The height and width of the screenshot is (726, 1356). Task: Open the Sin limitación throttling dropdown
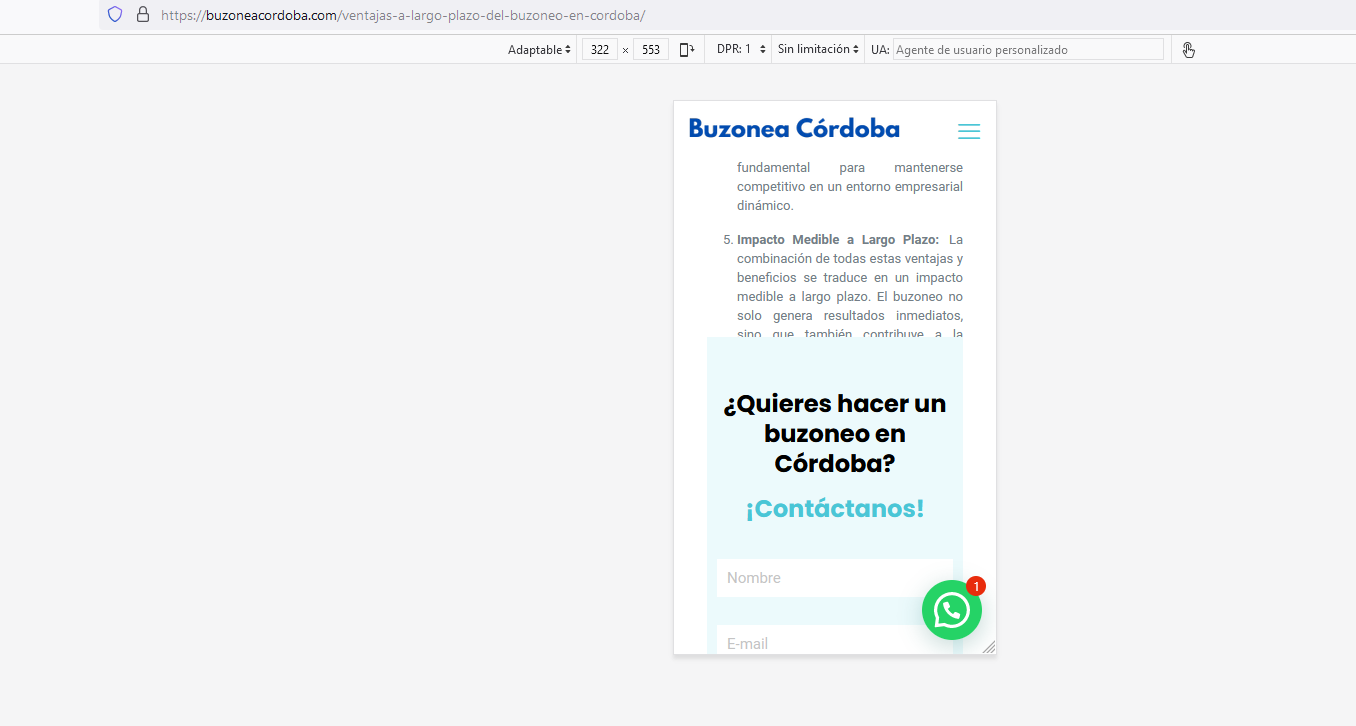click(x=818, y=49)
